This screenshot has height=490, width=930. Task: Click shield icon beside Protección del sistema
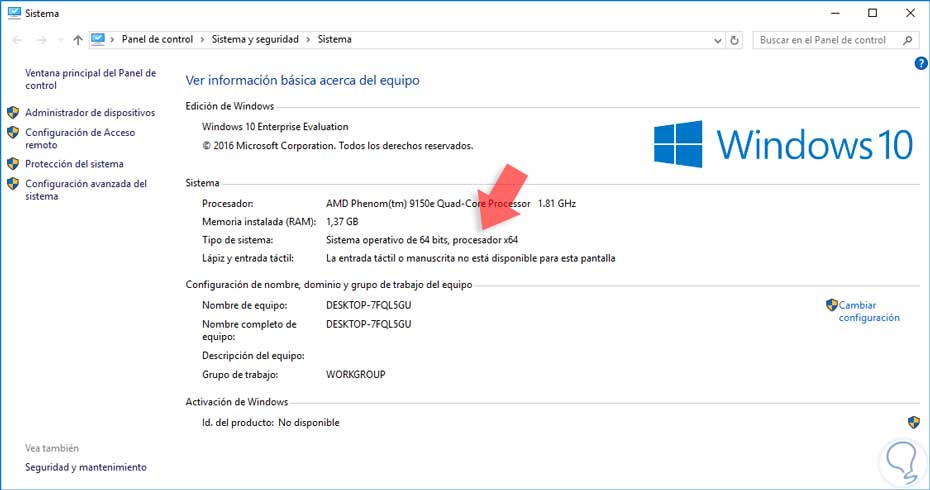click(13, 164)
